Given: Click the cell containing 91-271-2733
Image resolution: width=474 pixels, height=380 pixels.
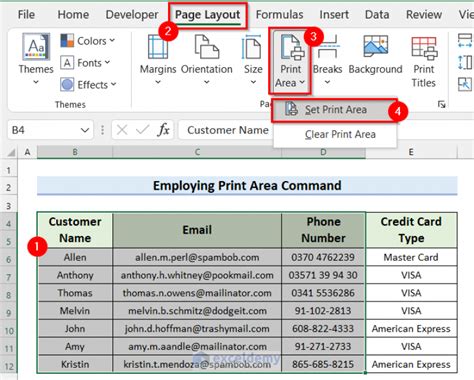Looking at the screenshot, I should pyautogui.click(x=323, y=347).
